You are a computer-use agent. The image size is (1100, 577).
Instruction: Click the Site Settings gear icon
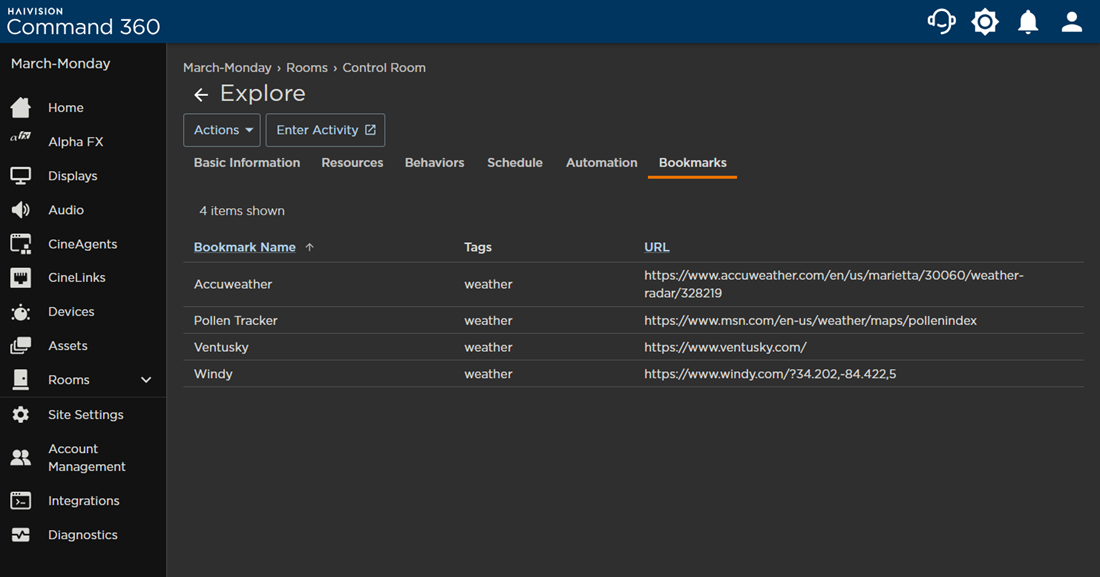tap(21, 414)
